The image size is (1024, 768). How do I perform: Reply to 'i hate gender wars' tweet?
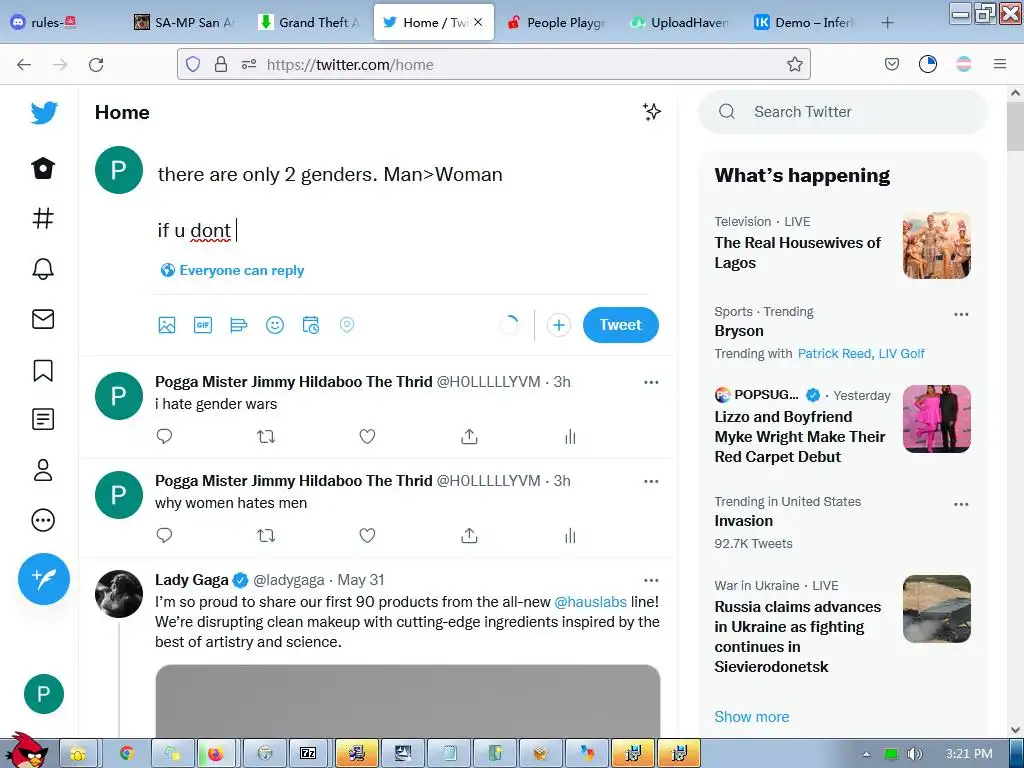[x=165, y=436]
